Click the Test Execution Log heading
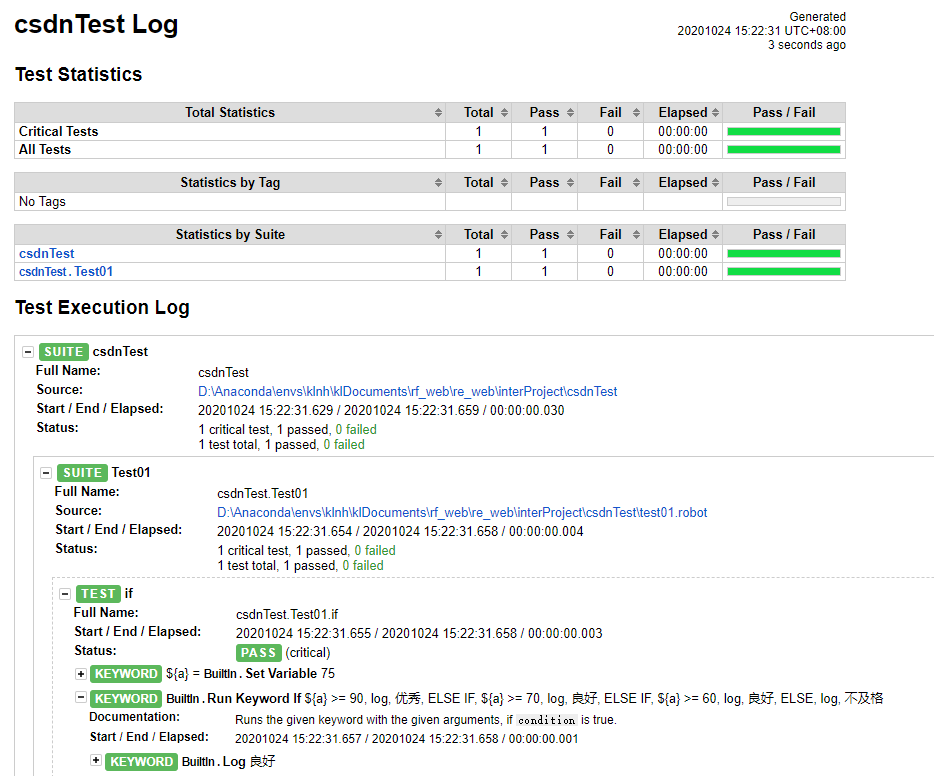 click(x=102, y=307)
